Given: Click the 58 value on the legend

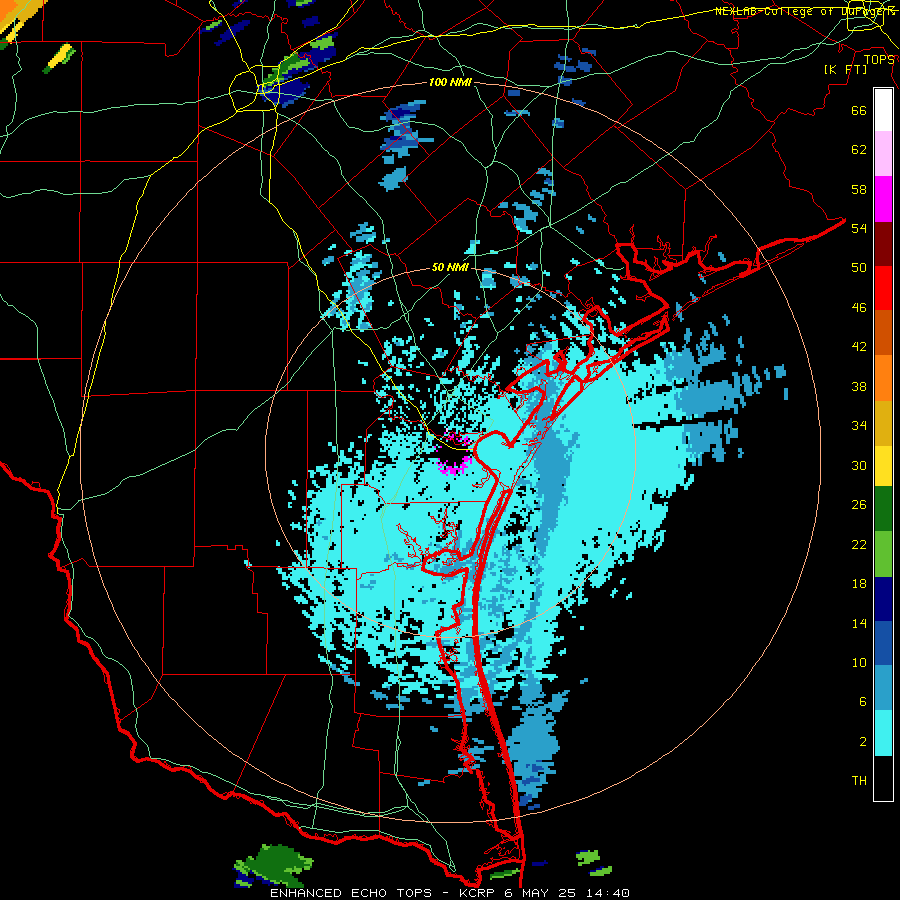Looking at the screenshot, I should 859,189.
